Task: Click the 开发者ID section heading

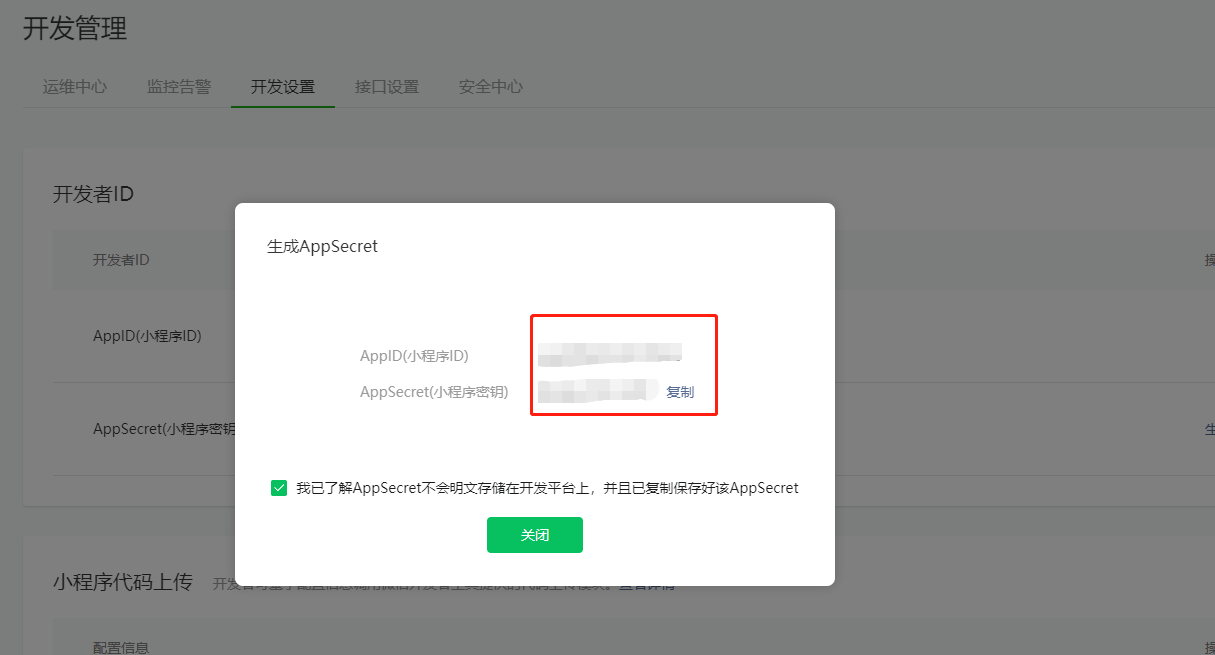Action: click(x=93, y=194)
